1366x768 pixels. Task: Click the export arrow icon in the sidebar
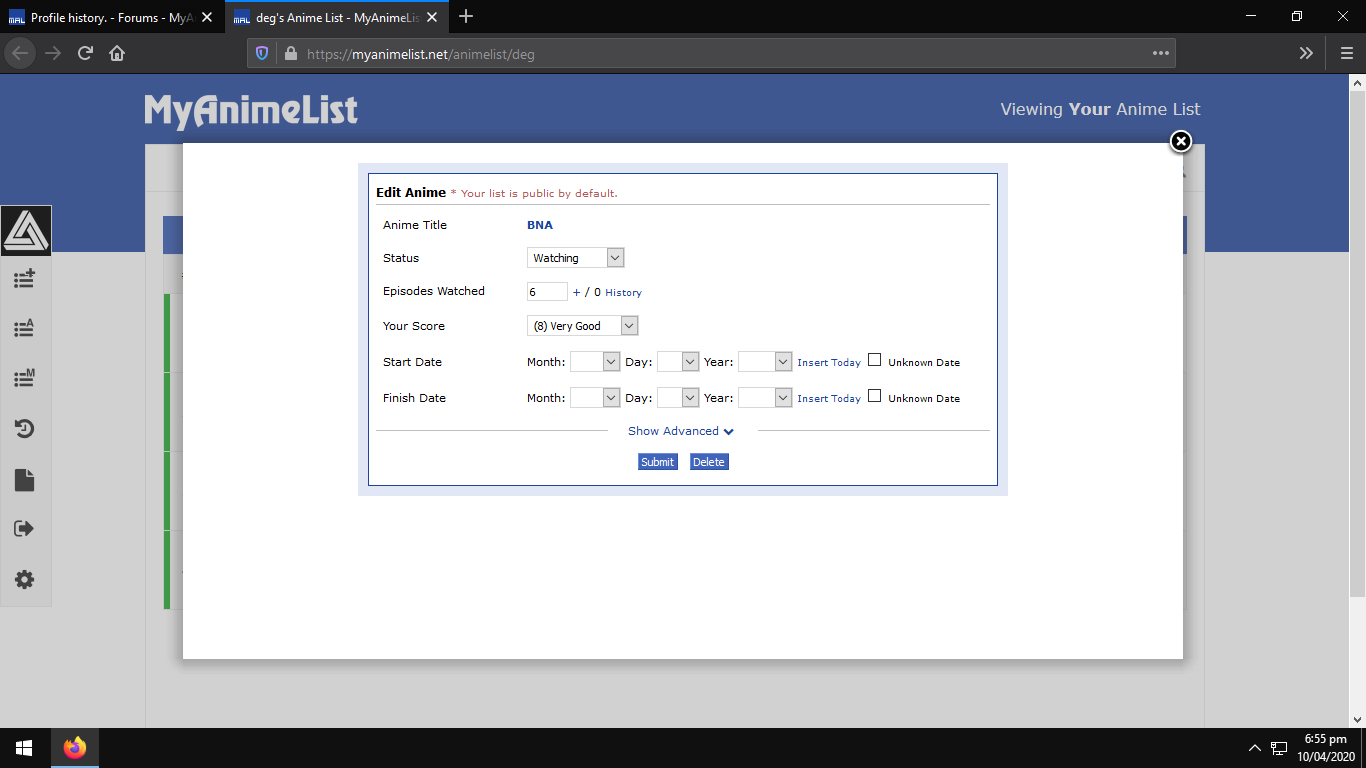(25, 529)
